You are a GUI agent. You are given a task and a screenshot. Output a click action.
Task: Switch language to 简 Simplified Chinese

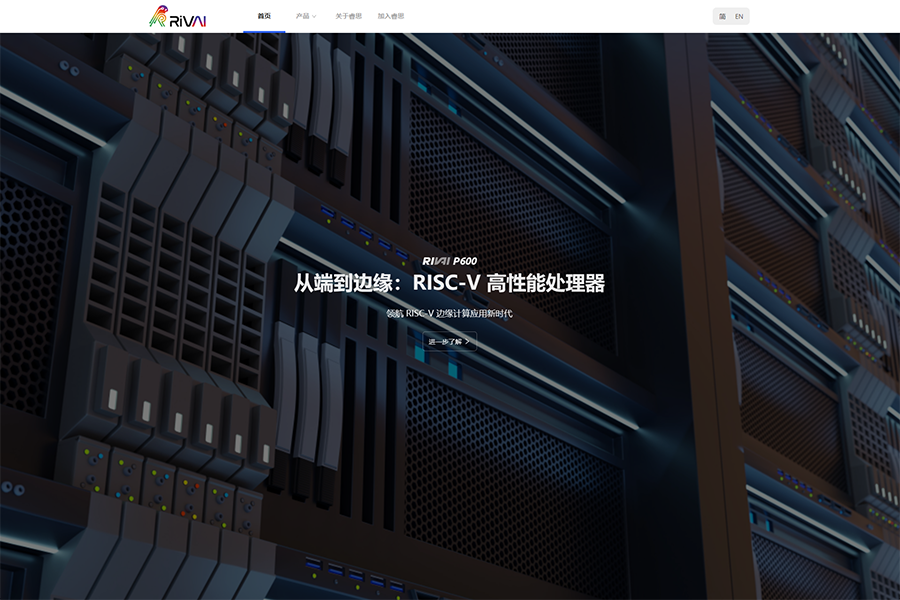722,16
